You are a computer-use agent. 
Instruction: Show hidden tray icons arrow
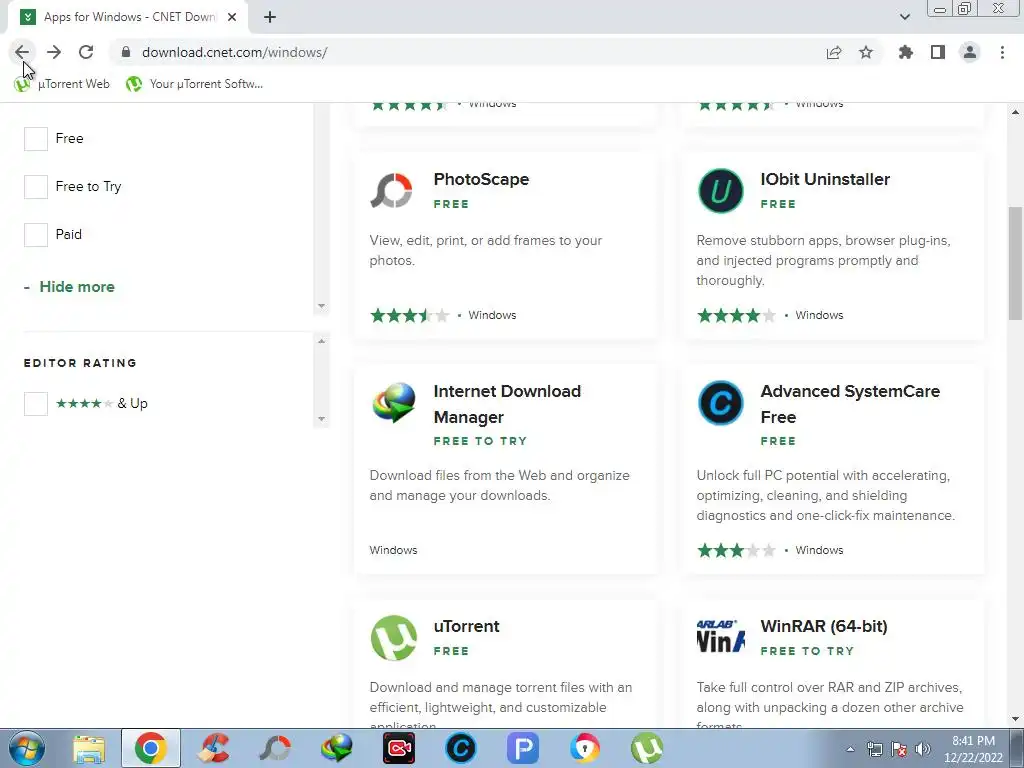(x=850, y=749)
